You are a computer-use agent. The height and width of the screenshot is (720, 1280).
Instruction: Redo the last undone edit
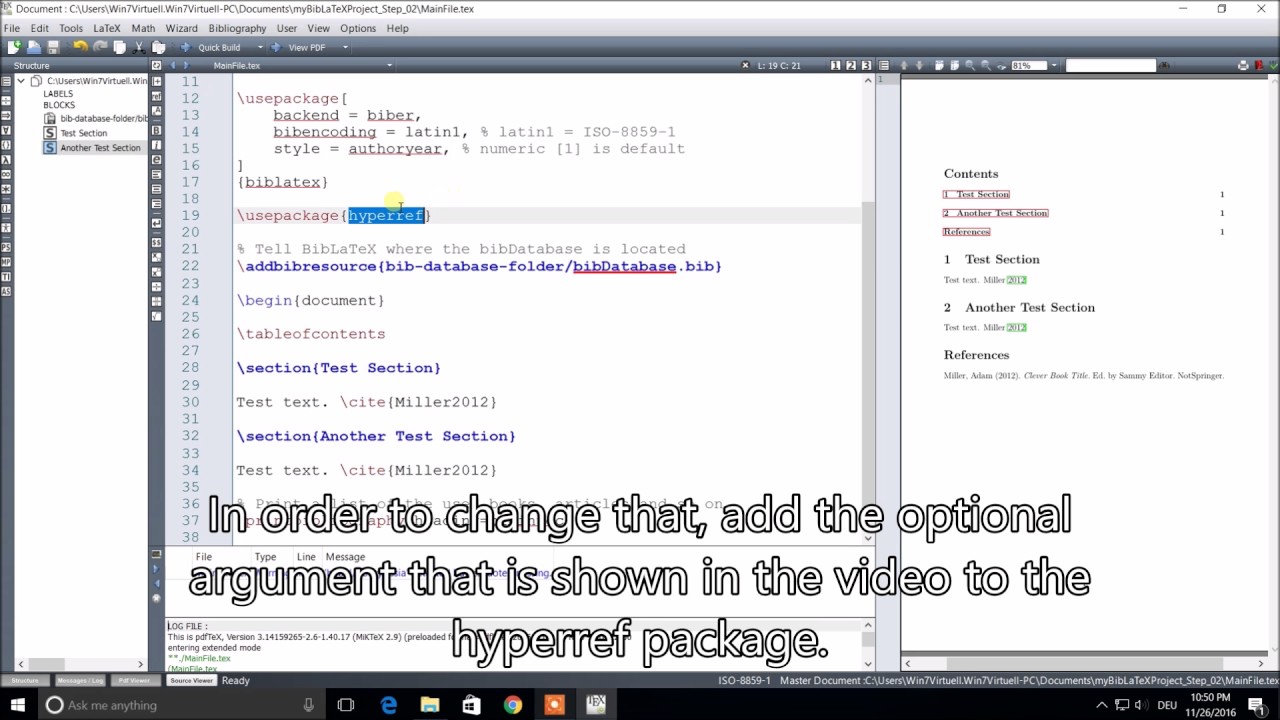click(100, 47)
